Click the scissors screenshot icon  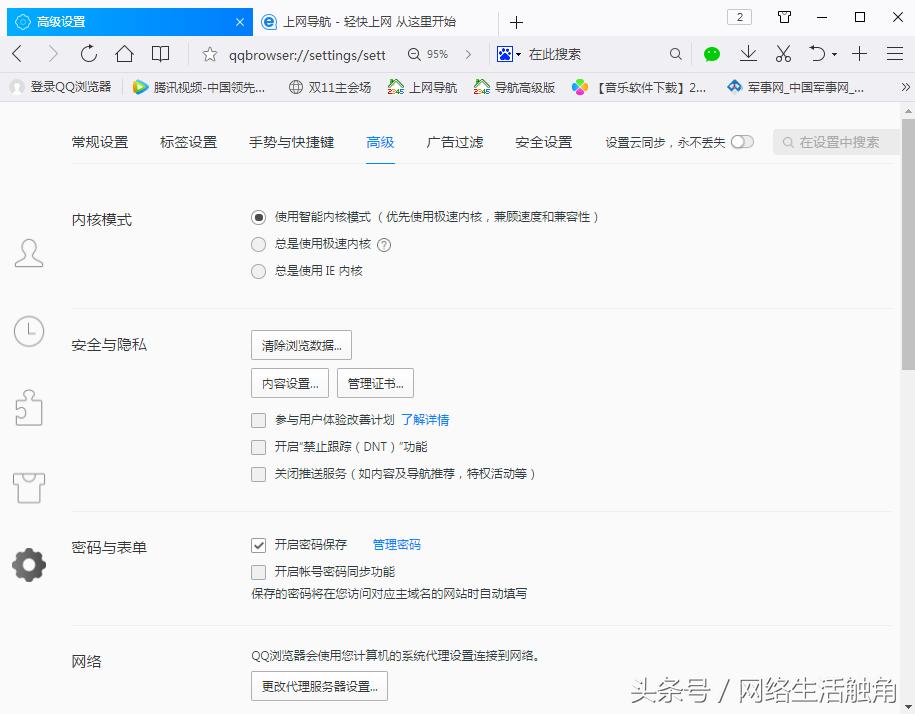coord(783,54)
